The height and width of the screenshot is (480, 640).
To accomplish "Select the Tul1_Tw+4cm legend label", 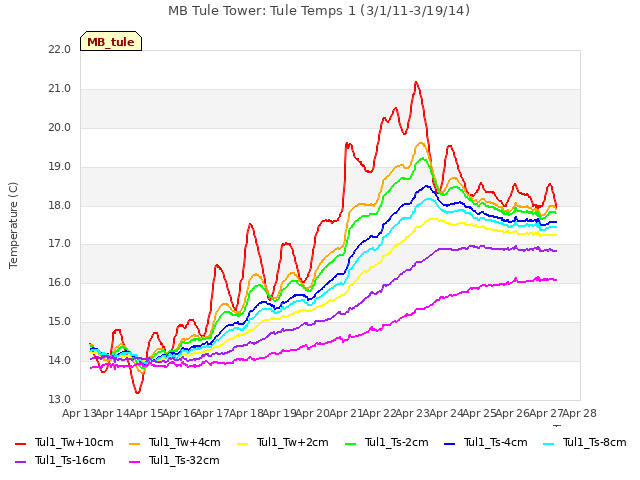I will tap(184, 442).
